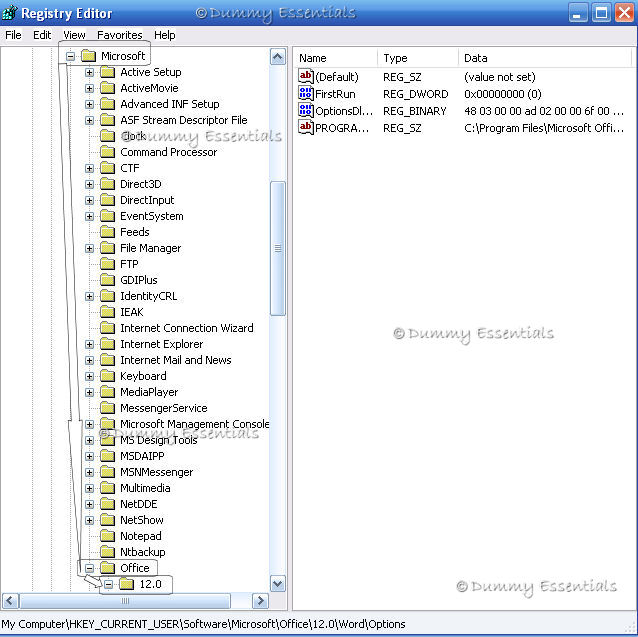The width and height of the screenshot is (638, 637).
Task: Click the Office folder icon
Action: [107, 568]
